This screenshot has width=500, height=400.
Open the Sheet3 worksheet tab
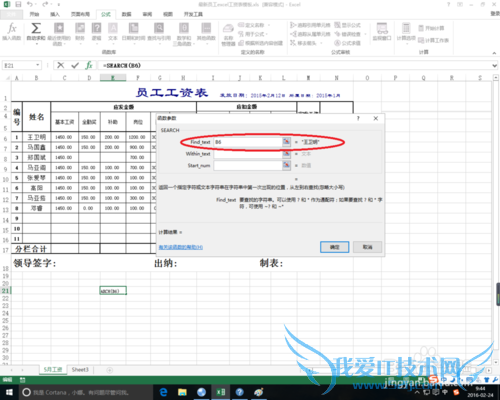80,370
